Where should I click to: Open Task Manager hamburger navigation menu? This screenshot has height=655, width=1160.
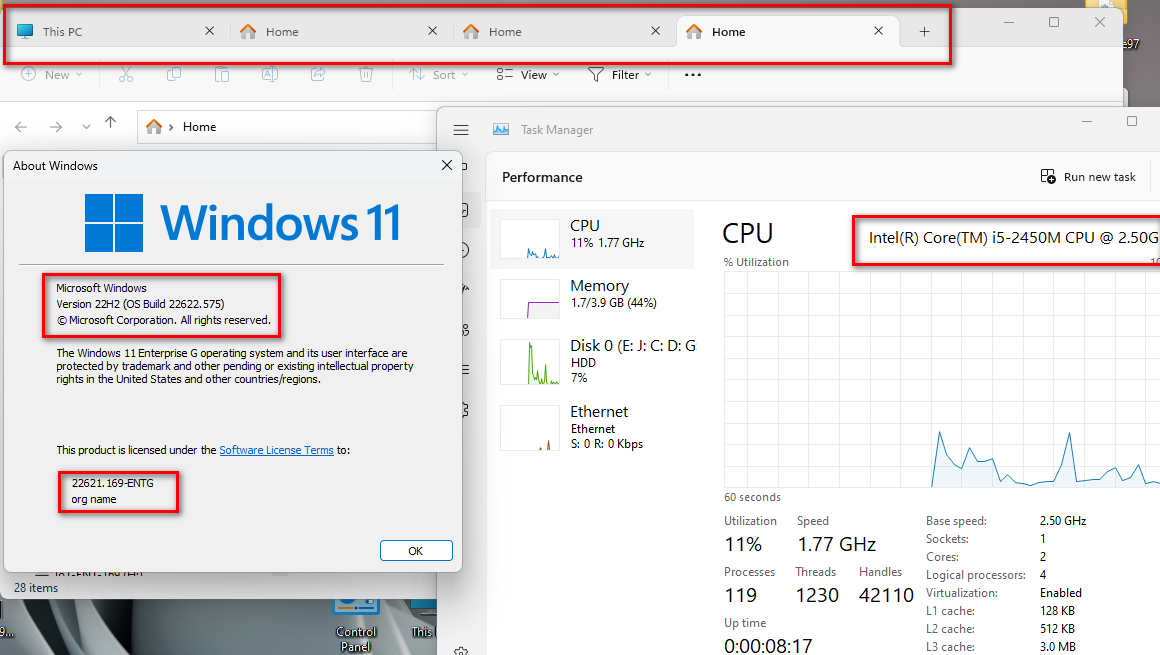point(461,130)
